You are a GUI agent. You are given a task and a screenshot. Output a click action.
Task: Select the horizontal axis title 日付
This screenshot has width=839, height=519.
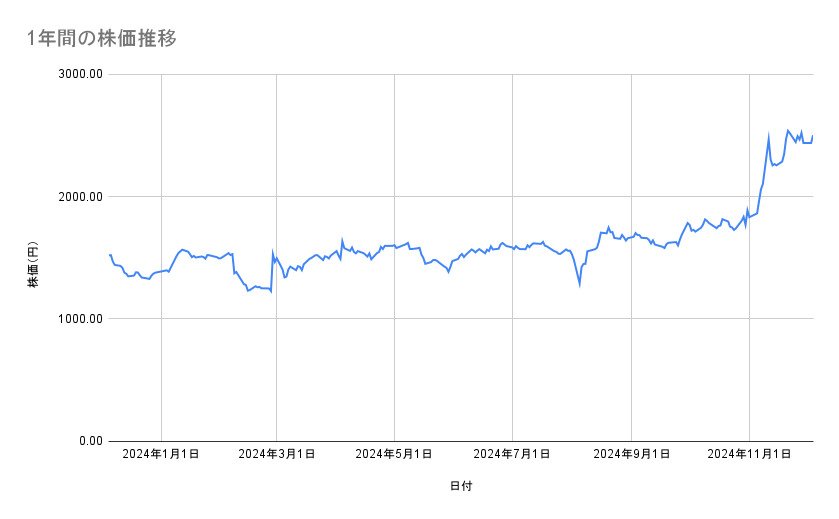461,486
